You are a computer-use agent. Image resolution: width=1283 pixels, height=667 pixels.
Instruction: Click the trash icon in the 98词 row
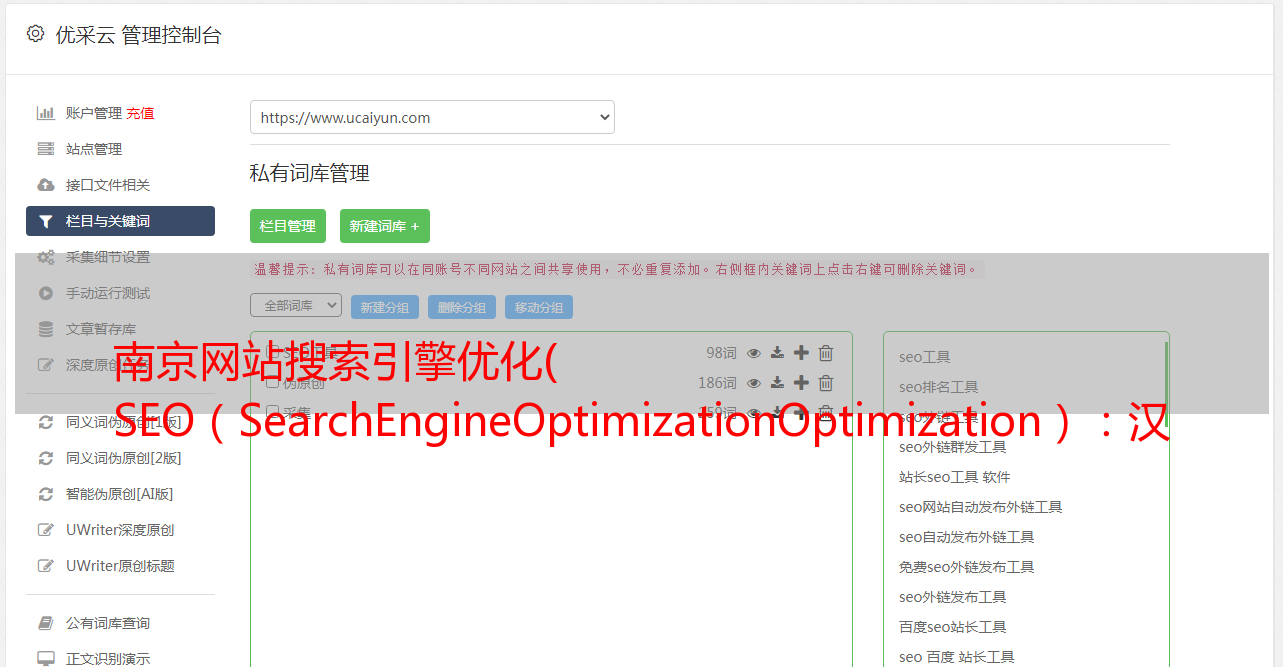pos(826,353)
